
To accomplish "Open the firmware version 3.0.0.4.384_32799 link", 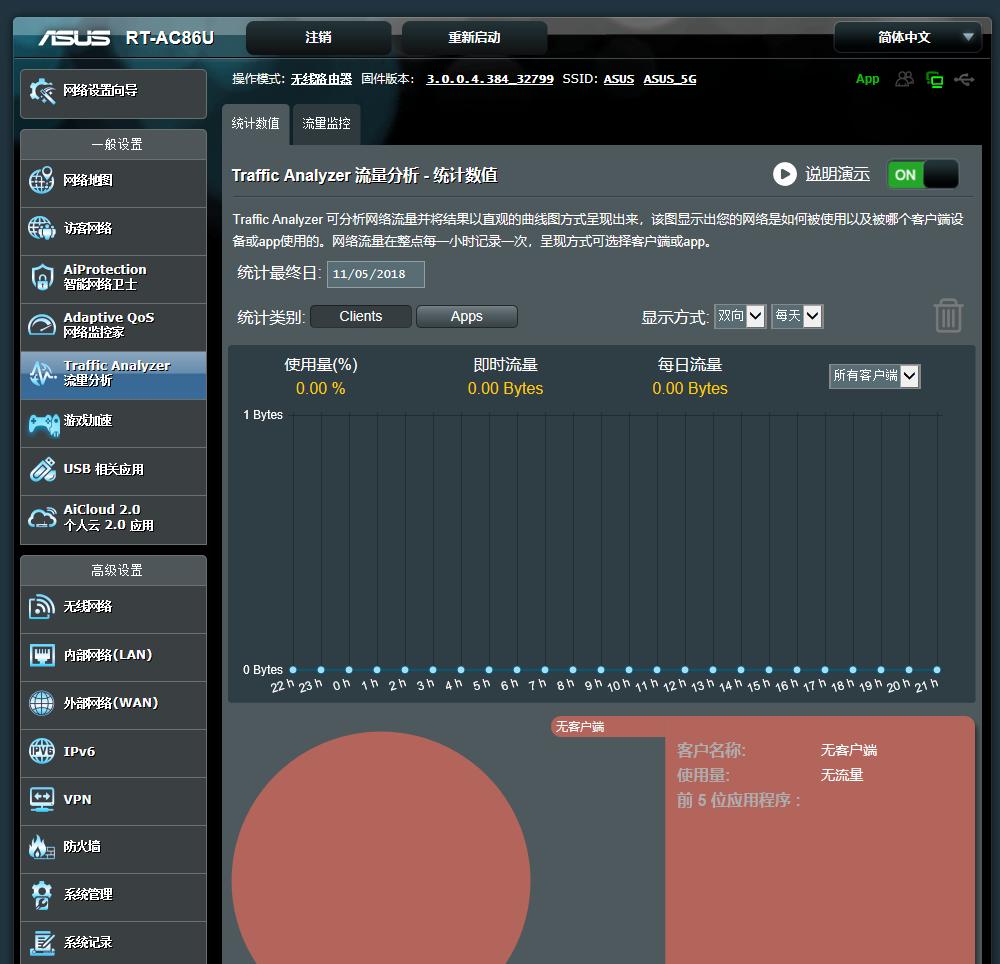I will (489, 79).
